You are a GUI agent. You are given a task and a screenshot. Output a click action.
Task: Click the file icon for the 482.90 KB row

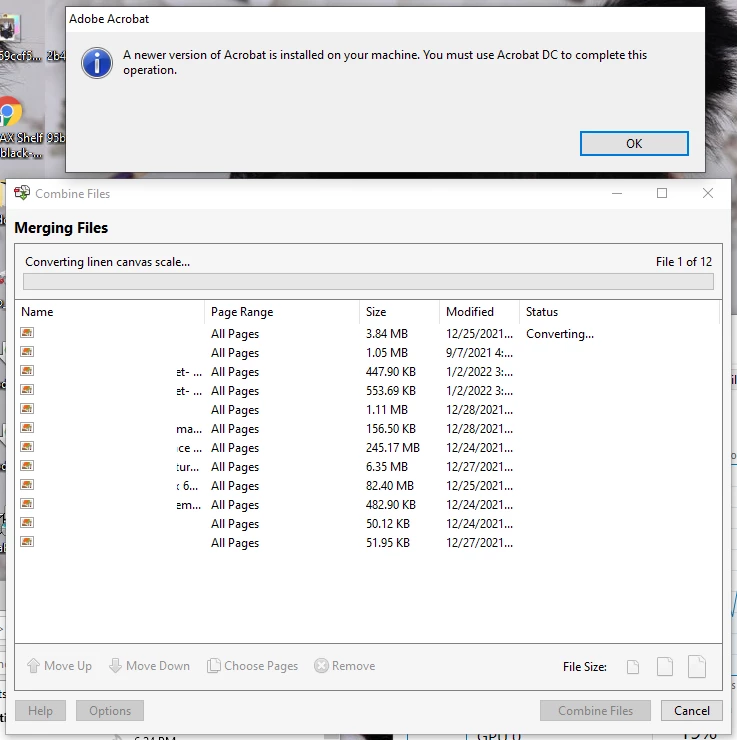point(27,504)
